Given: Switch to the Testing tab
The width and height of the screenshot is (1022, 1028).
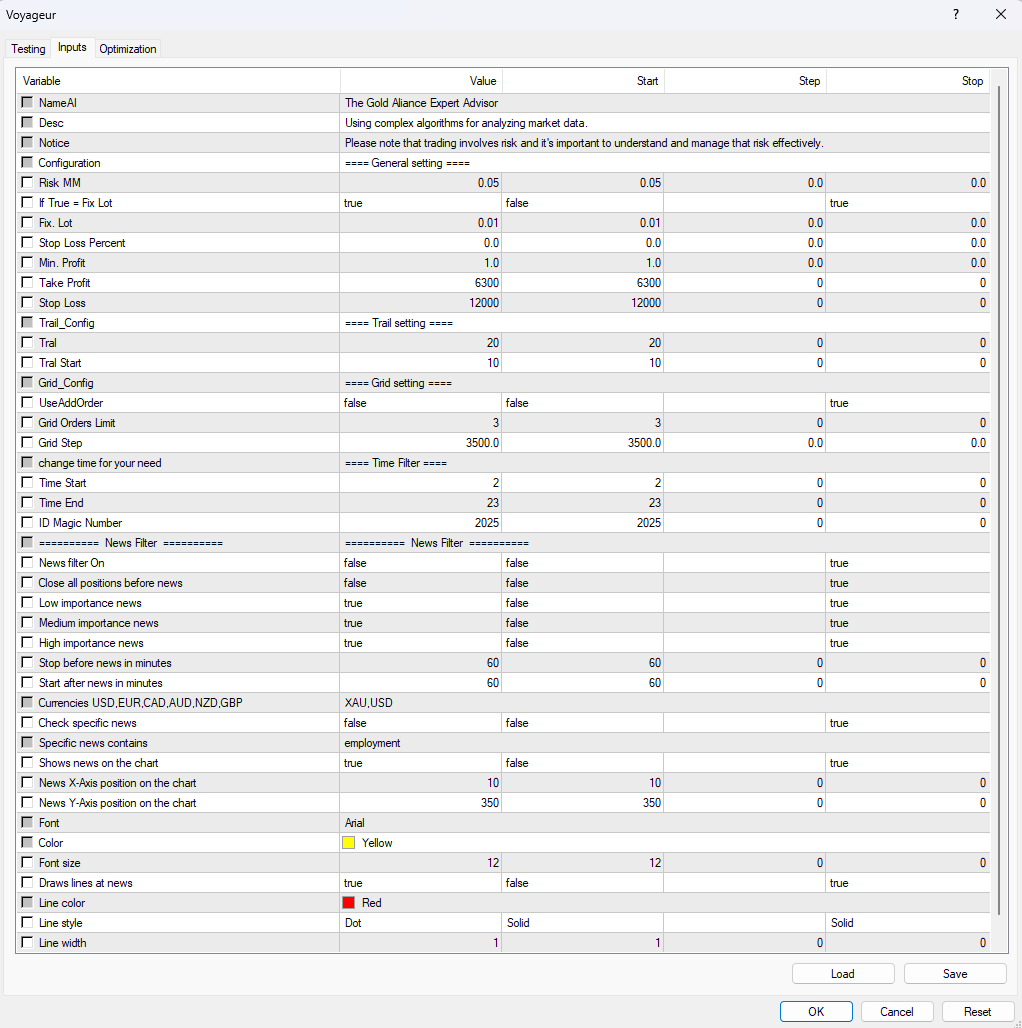Looking at the screenshot, I should (27, 48).
